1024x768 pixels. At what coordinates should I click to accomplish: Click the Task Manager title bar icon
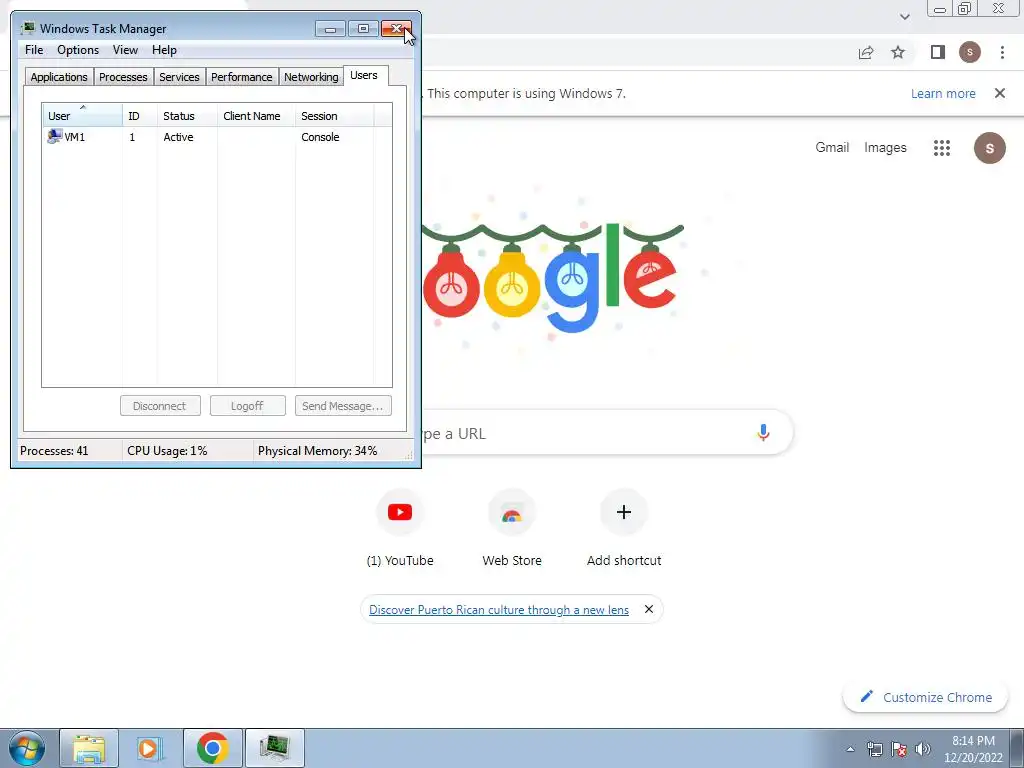pyautogui.click(x=28, y=28)
